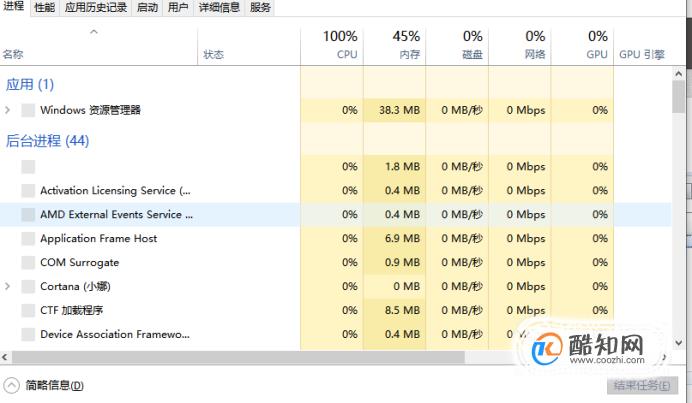This screenshot has height=403, width=692.
Task: Expand the Windows 资源管理器 process group
Action: (7, 110)
